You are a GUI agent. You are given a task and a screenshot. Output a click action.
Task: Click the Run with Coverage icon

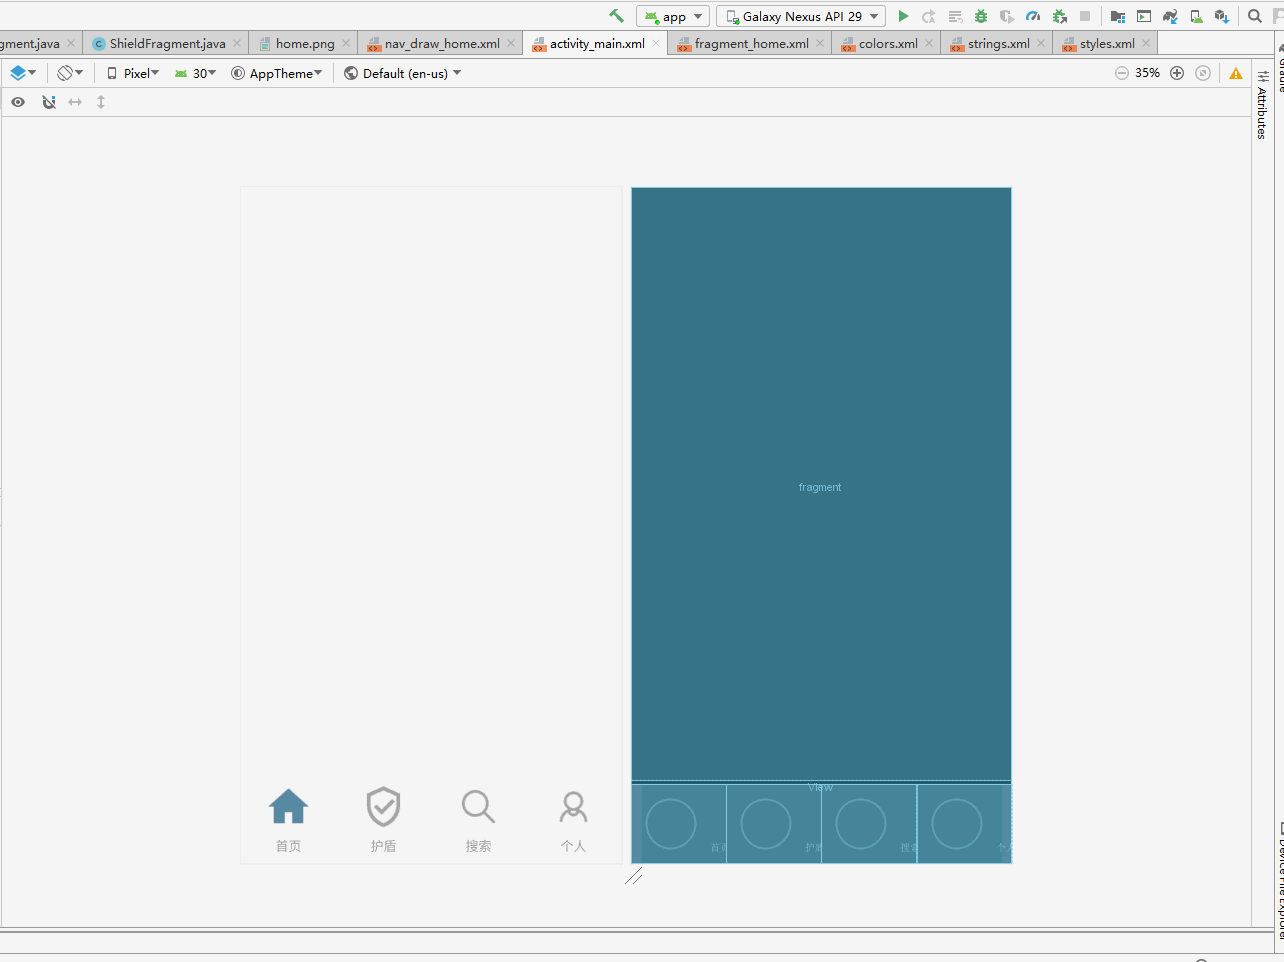tap(1007, 16)
